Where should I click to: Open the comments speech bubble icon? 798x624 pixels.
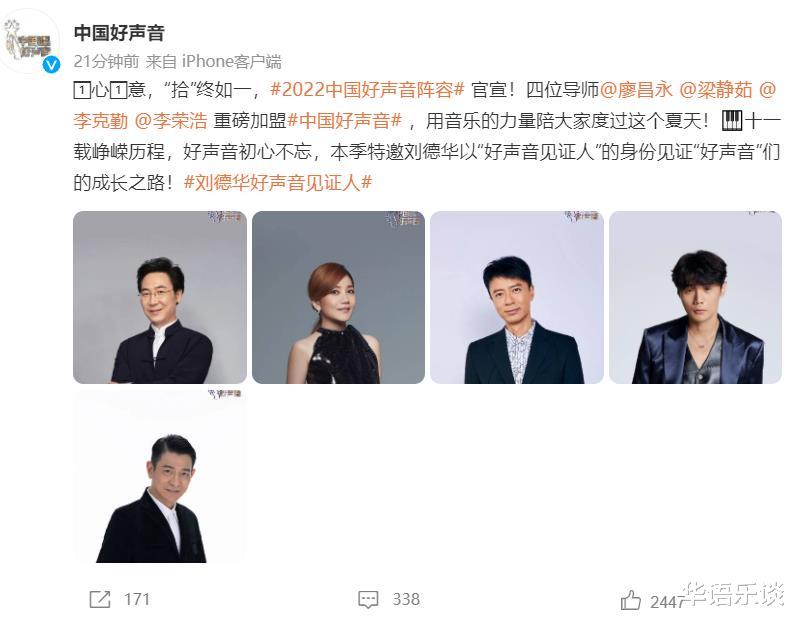point(368,599)
